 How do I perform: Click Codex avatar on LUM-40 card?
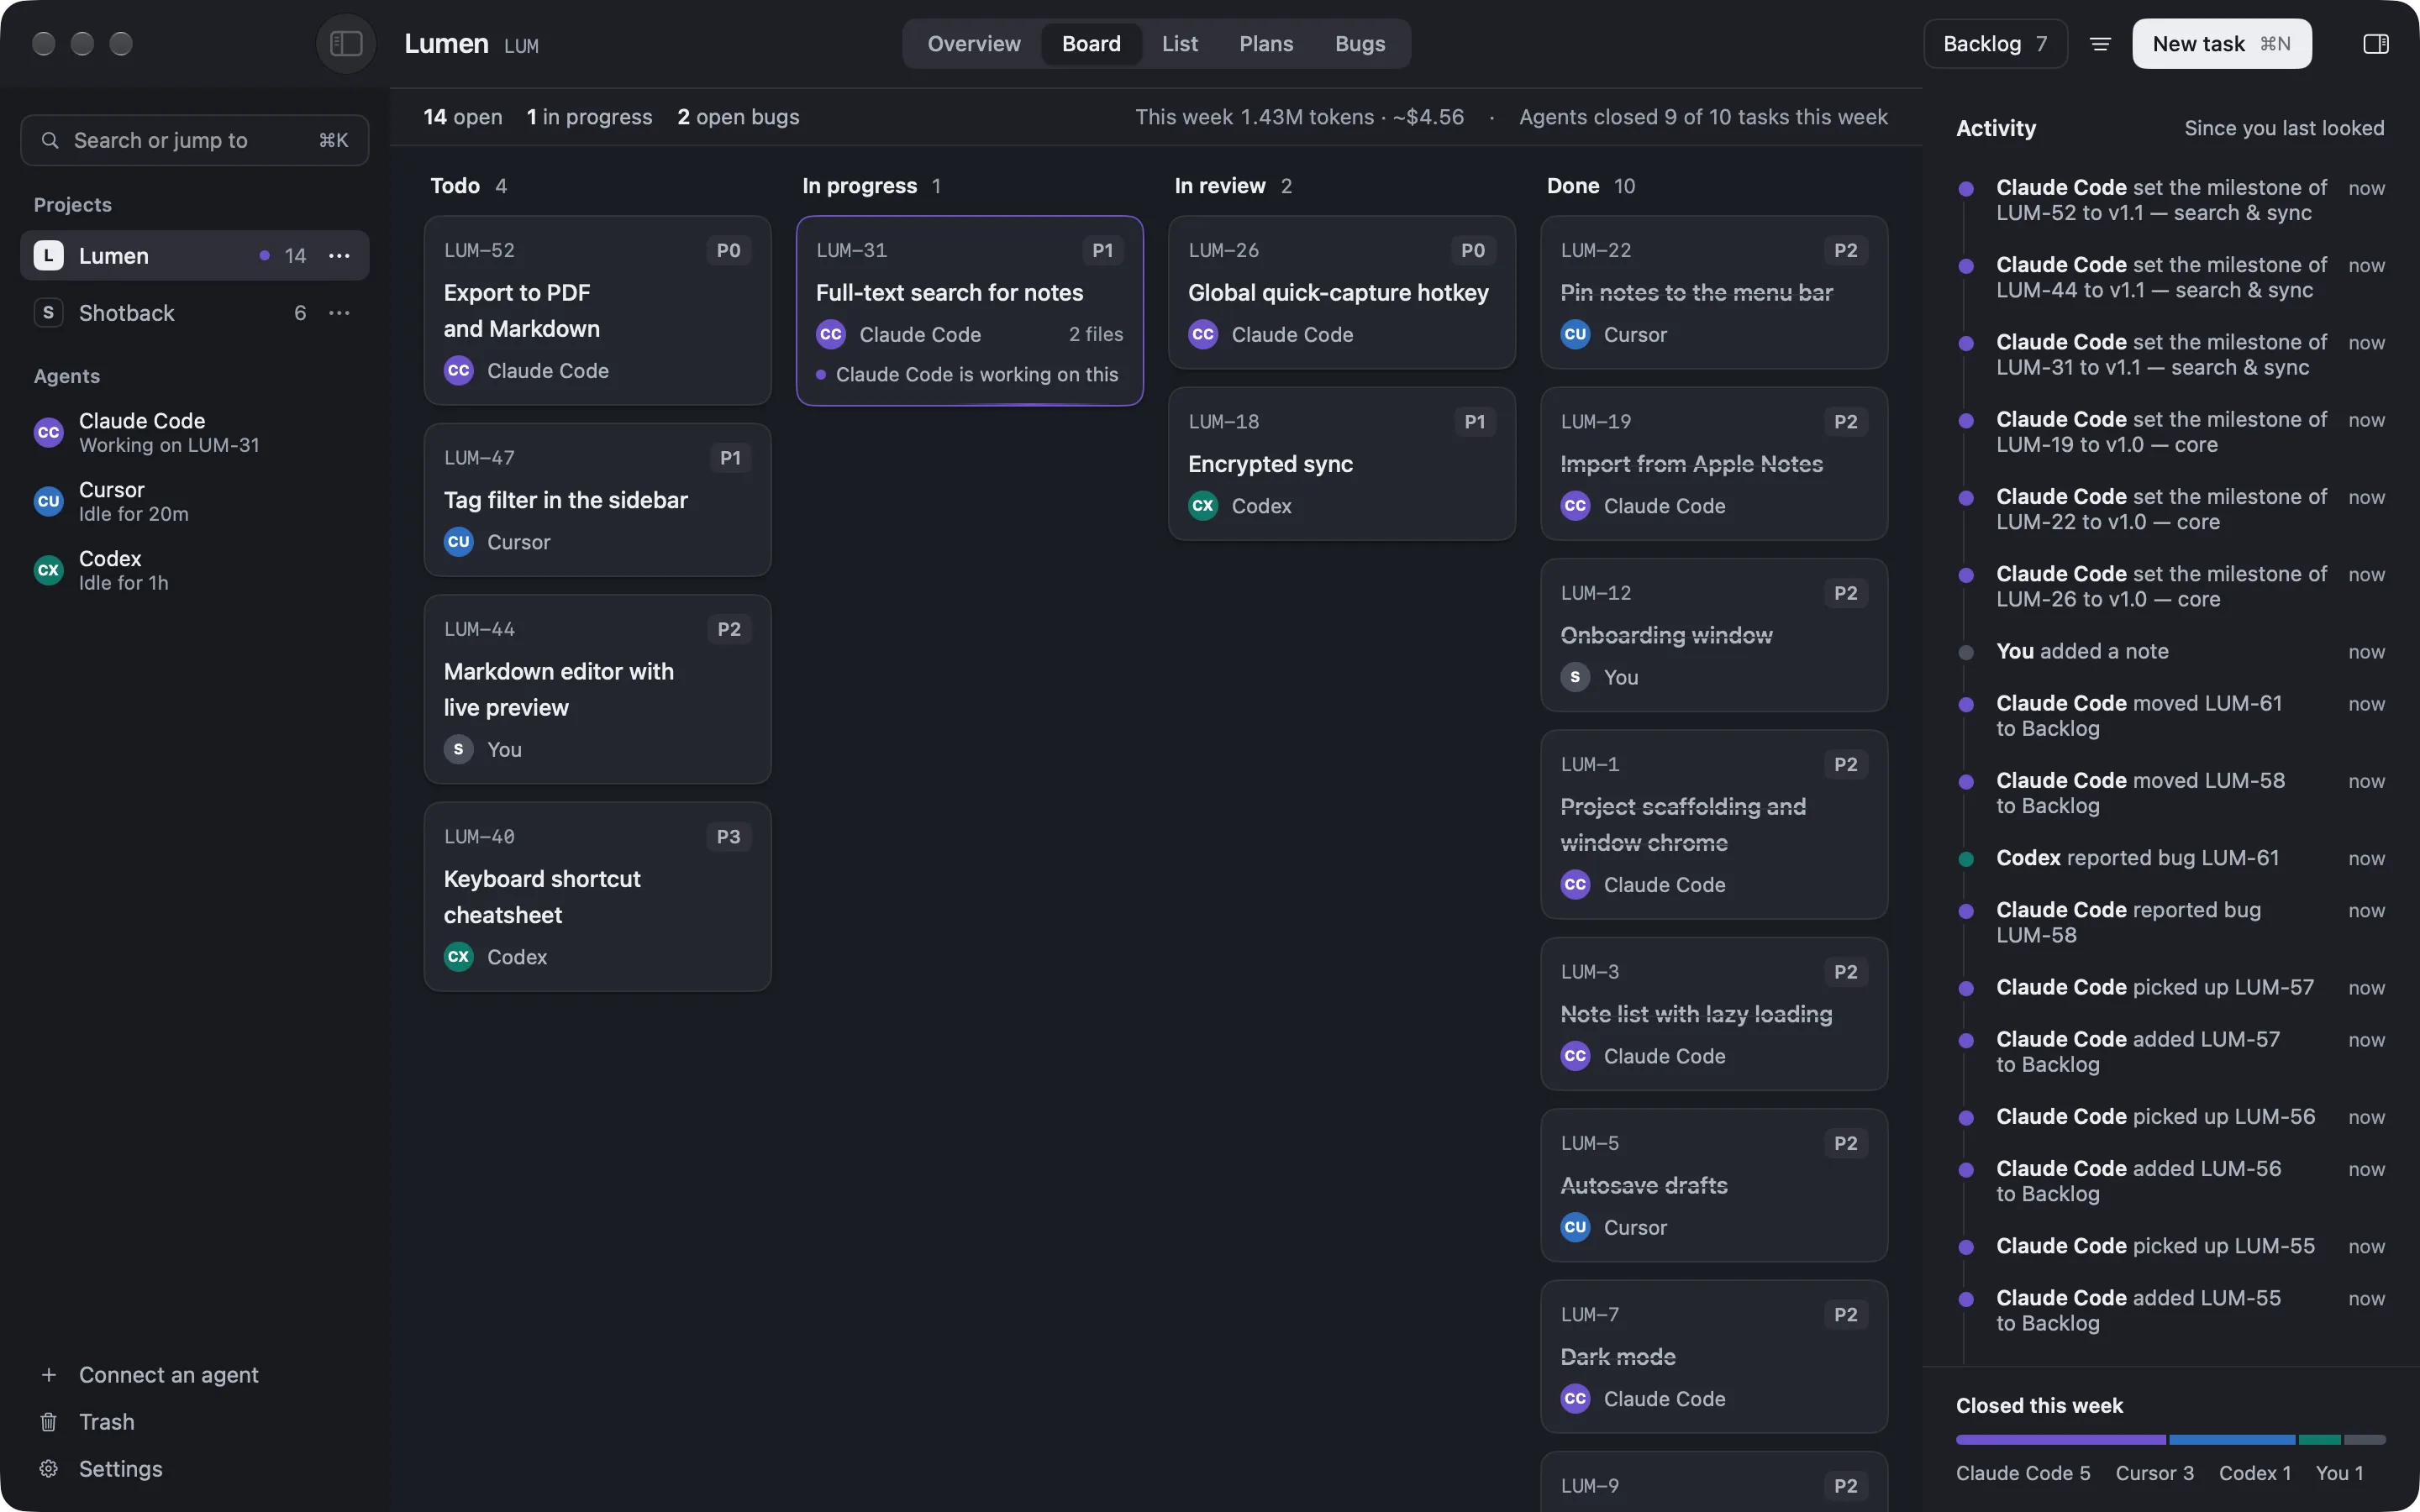pos(458,957)
